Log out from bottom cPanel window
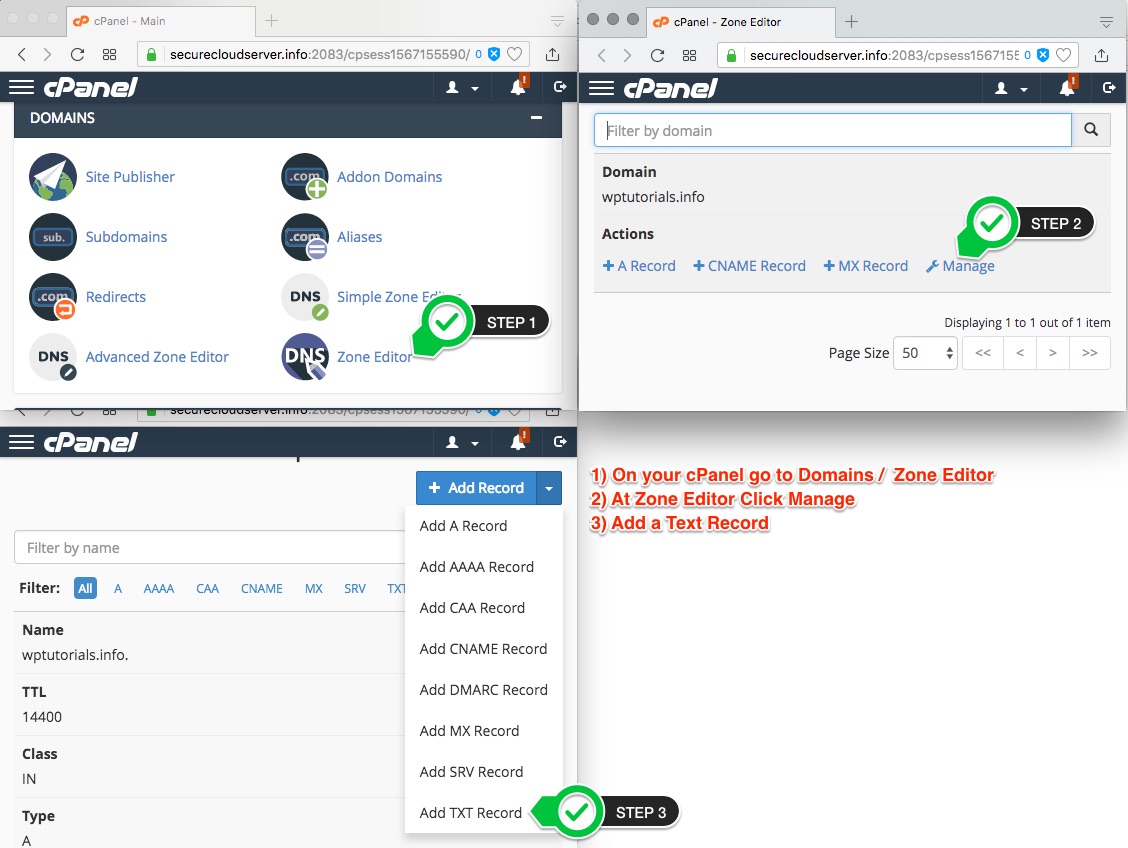Viewport: 1128px width, 848px height. pyautogui.click(x=560, y=442)
